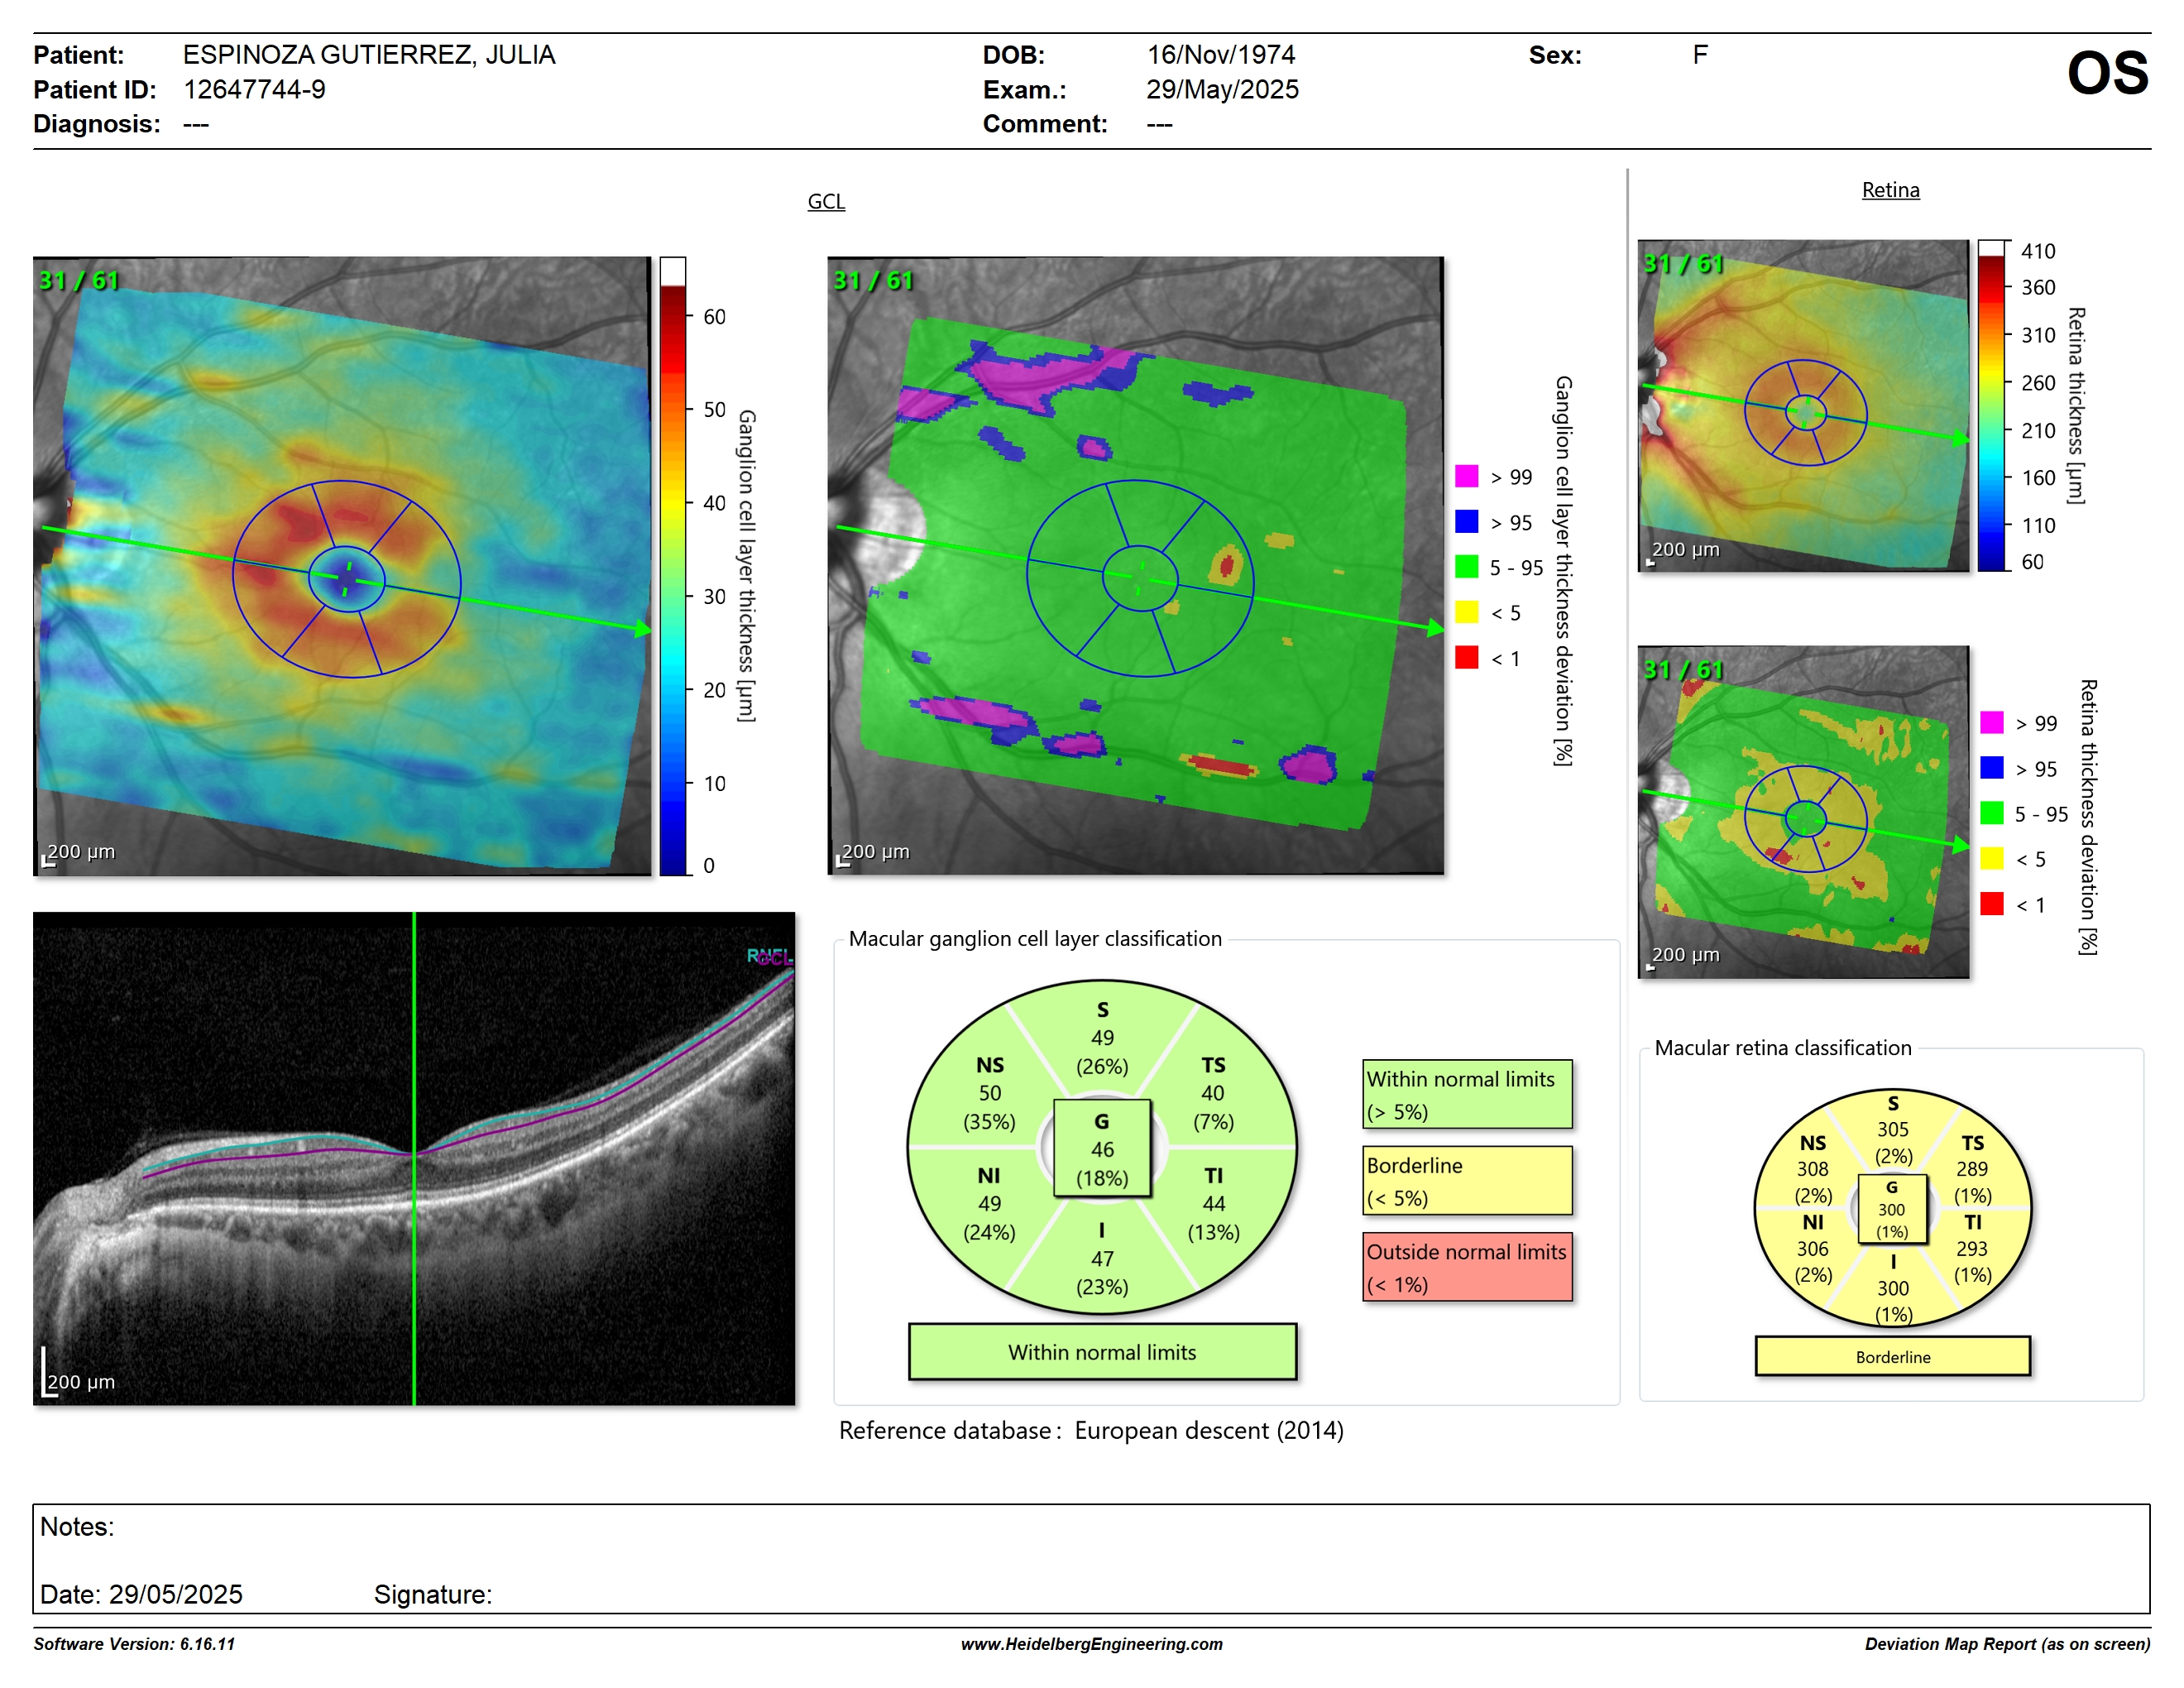The width and height of the screenshot is (2184, 1688).
Task: Click the GCL S sector value 49
Action: (x=1102, y=1038)
